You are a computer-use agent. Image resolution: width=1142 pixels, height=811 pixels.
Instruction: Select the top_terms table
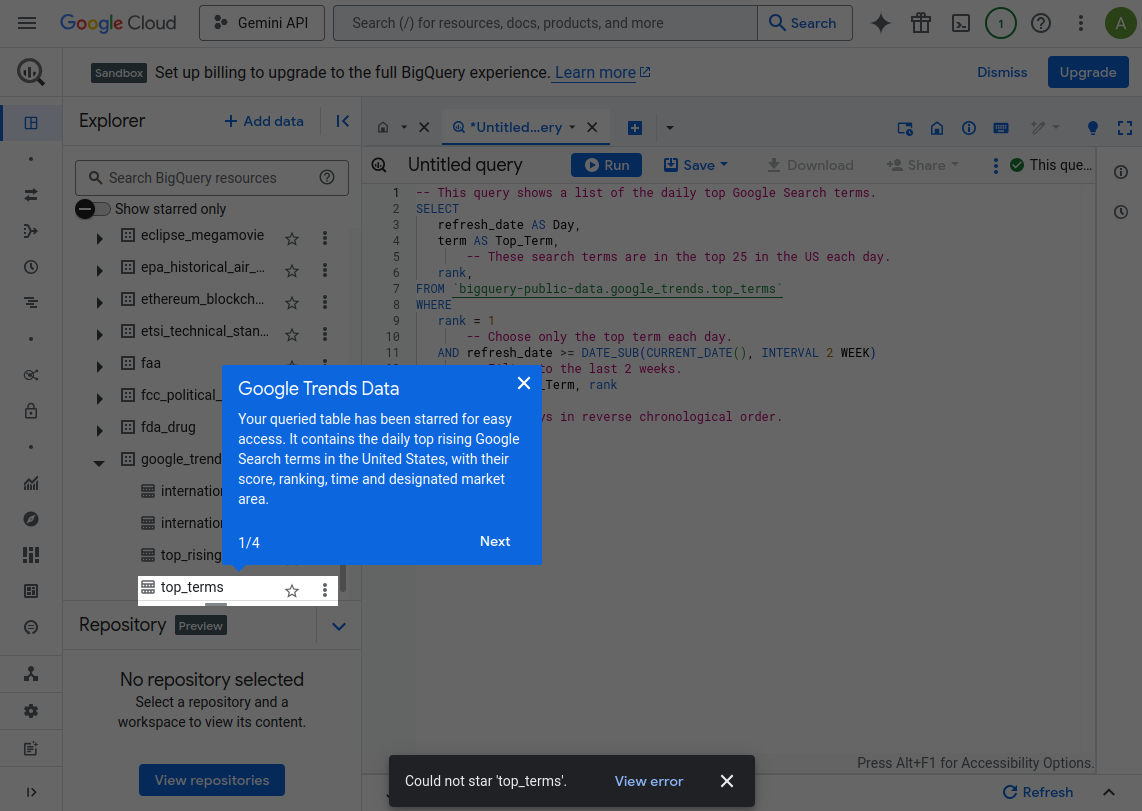tap(192, 588)
